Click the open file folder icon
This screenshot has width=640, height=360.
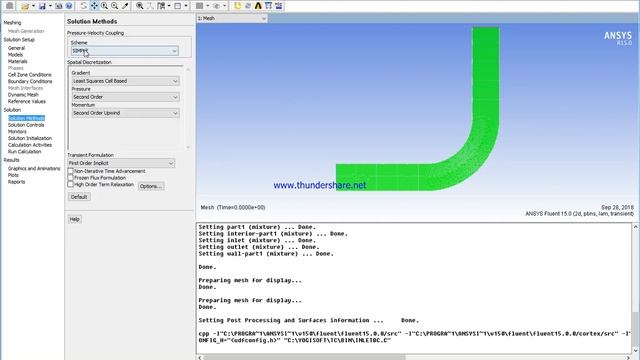pos(24,6)
